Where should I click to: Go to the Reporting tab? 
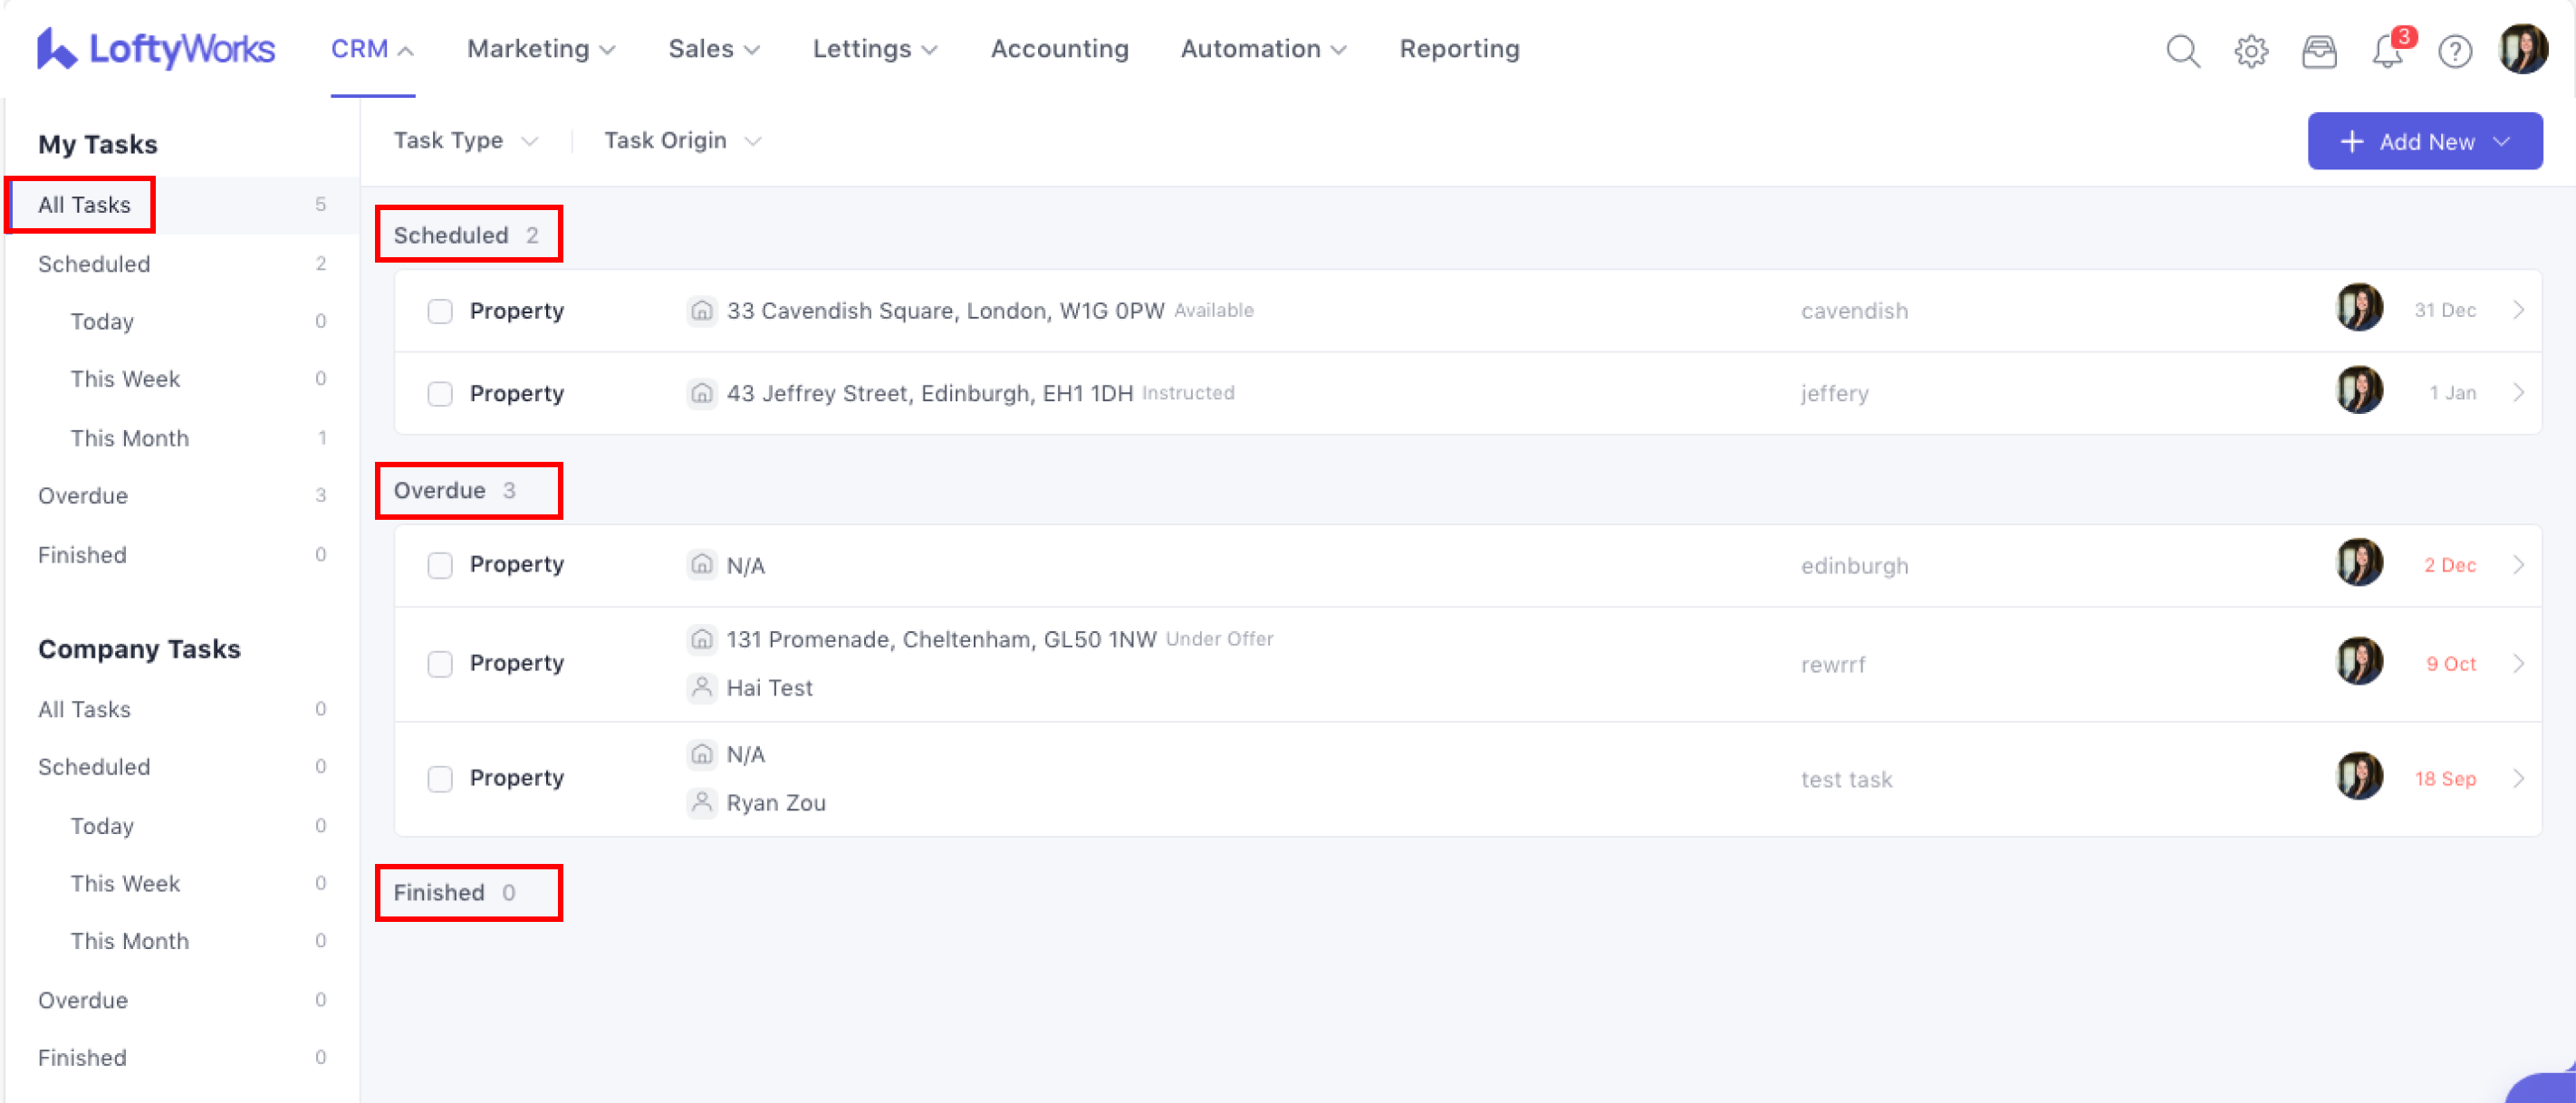pos(1459,49)
